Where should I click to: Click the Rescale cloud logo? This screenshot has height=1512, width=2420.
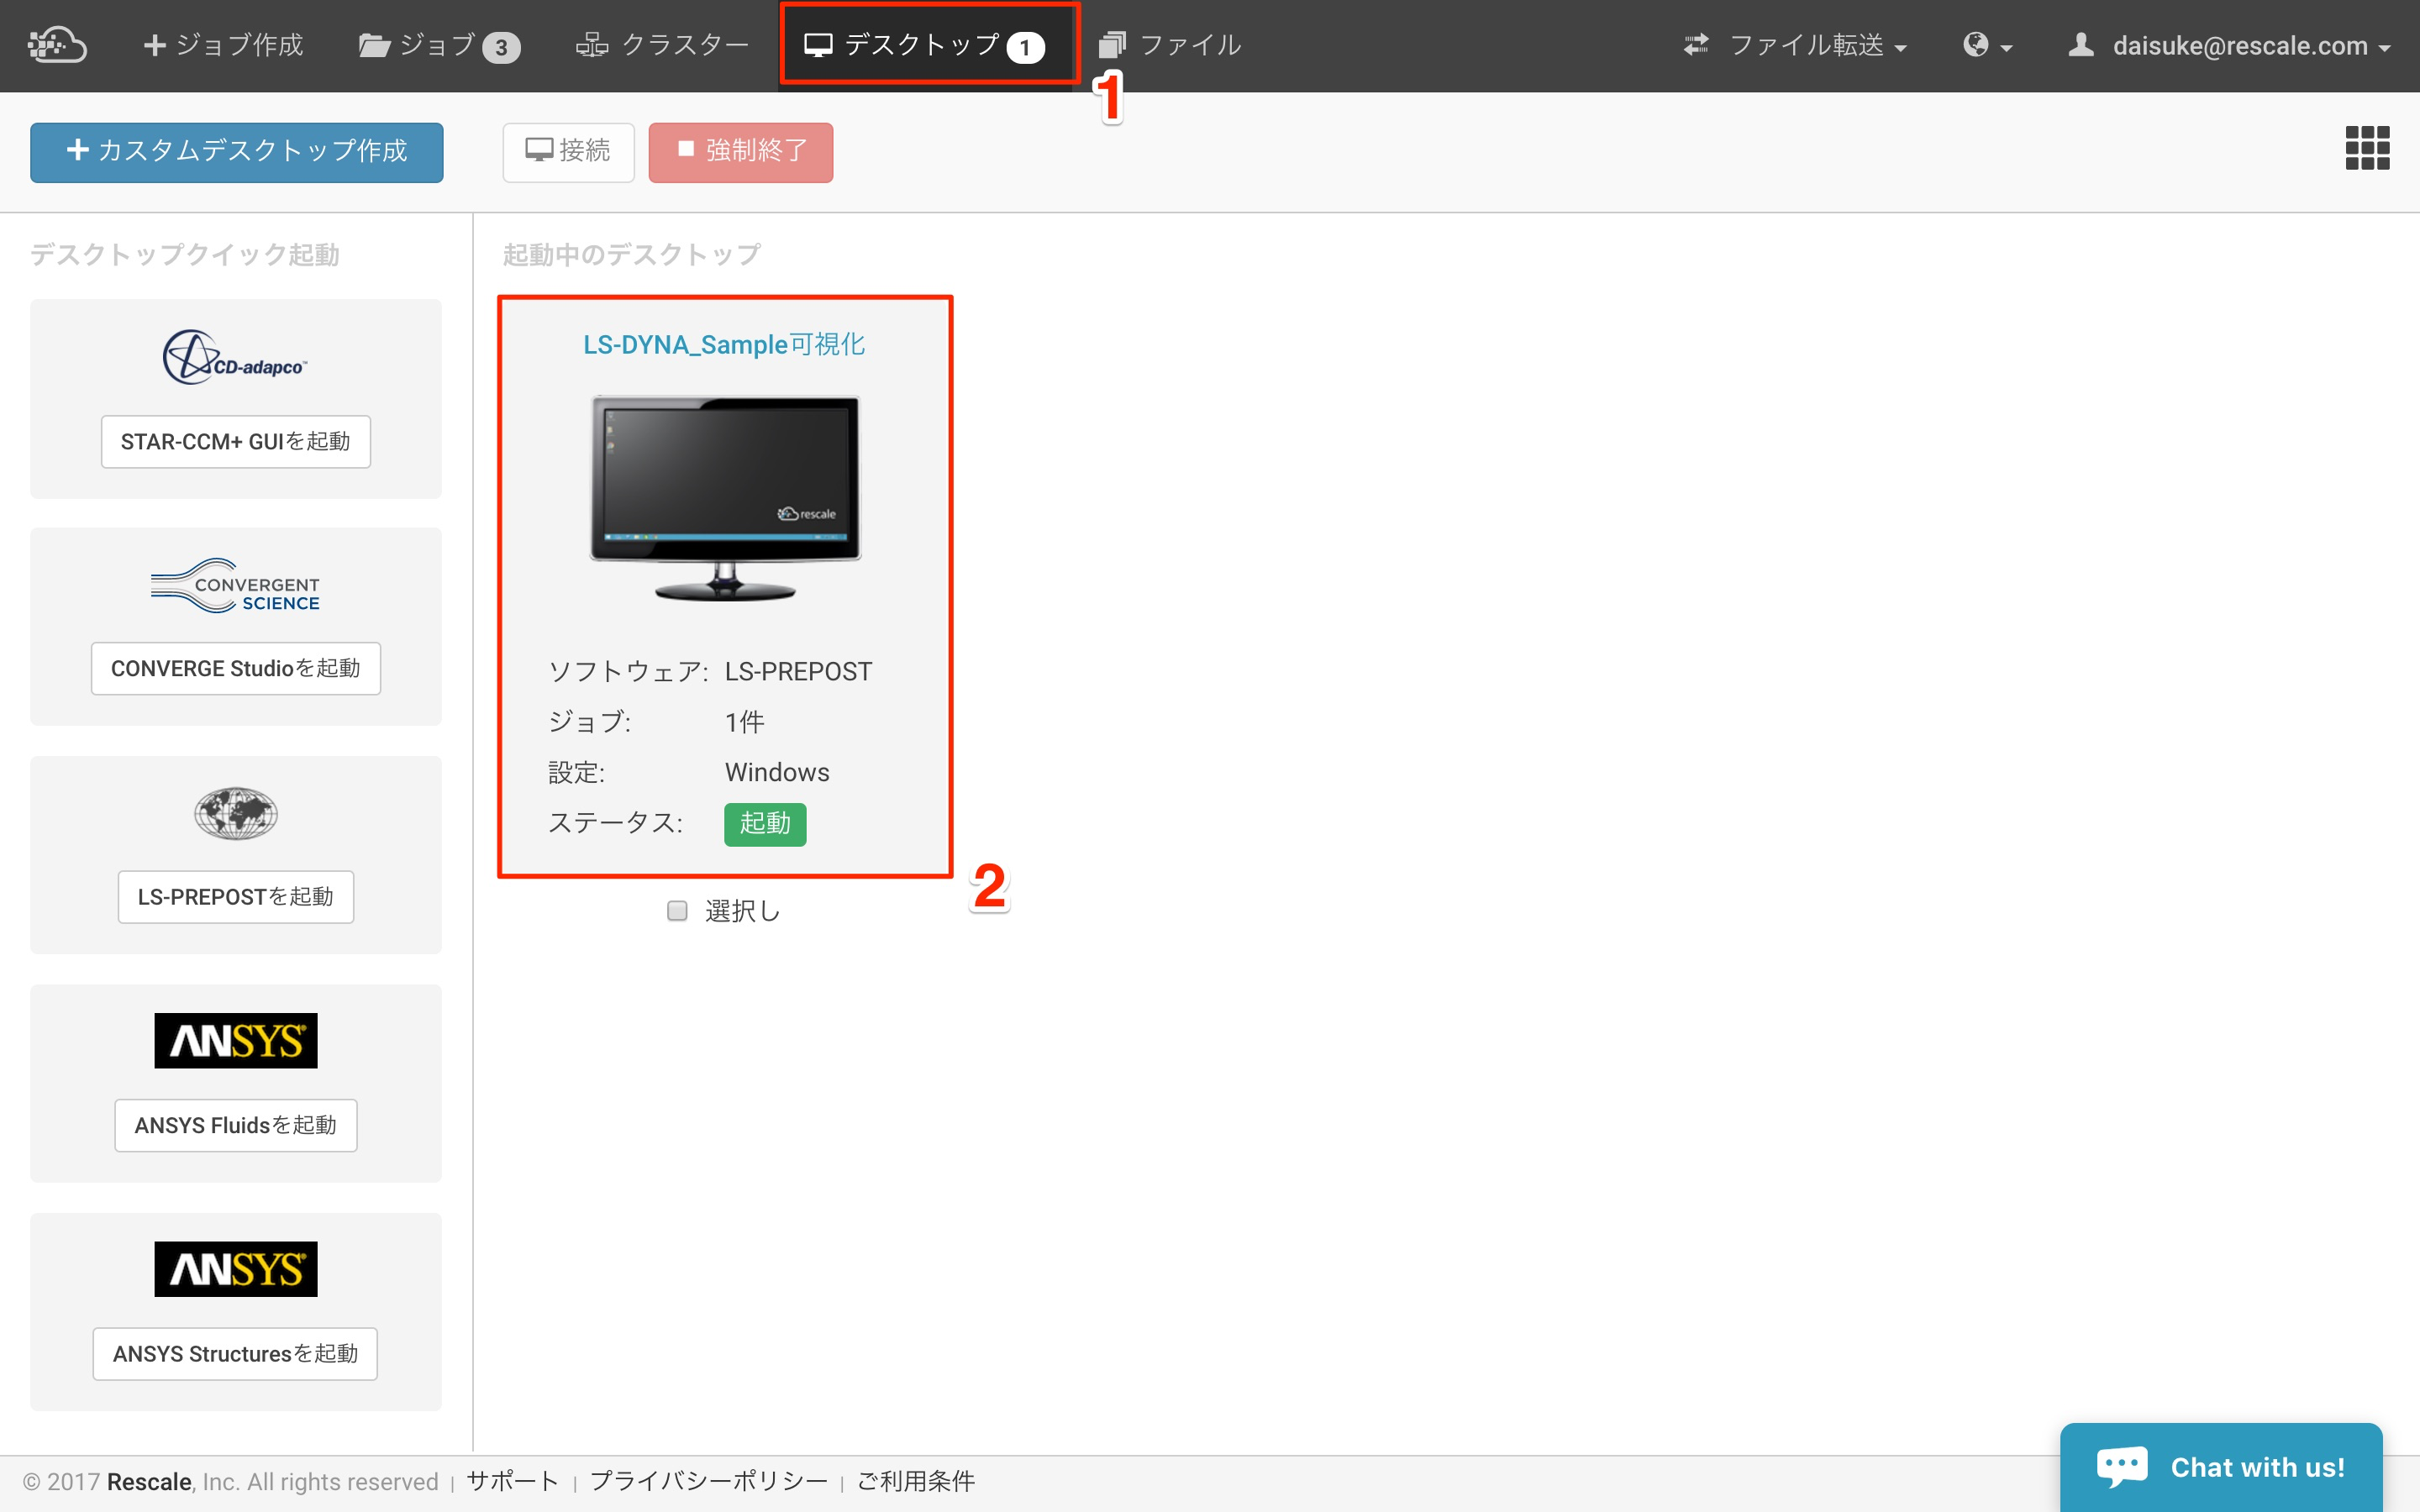[x=57, y=44]
